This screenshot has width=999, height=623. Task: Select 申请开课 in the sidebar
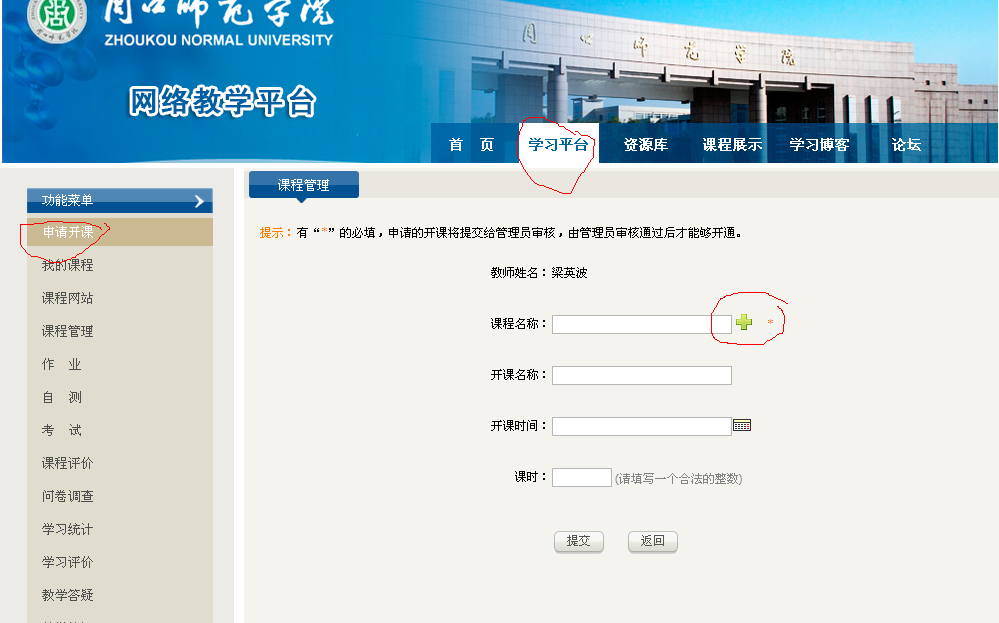click(68, 232)
